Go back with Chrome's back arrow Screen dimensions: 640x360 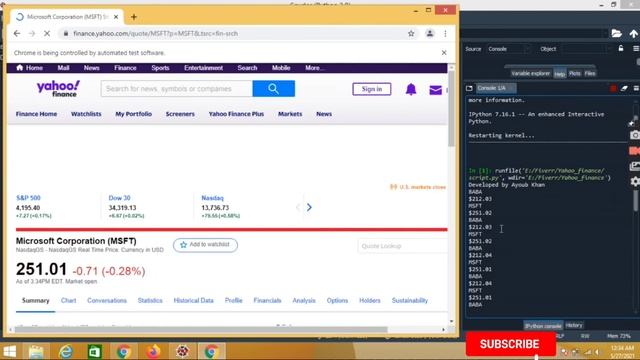click(x=17, y=33)
